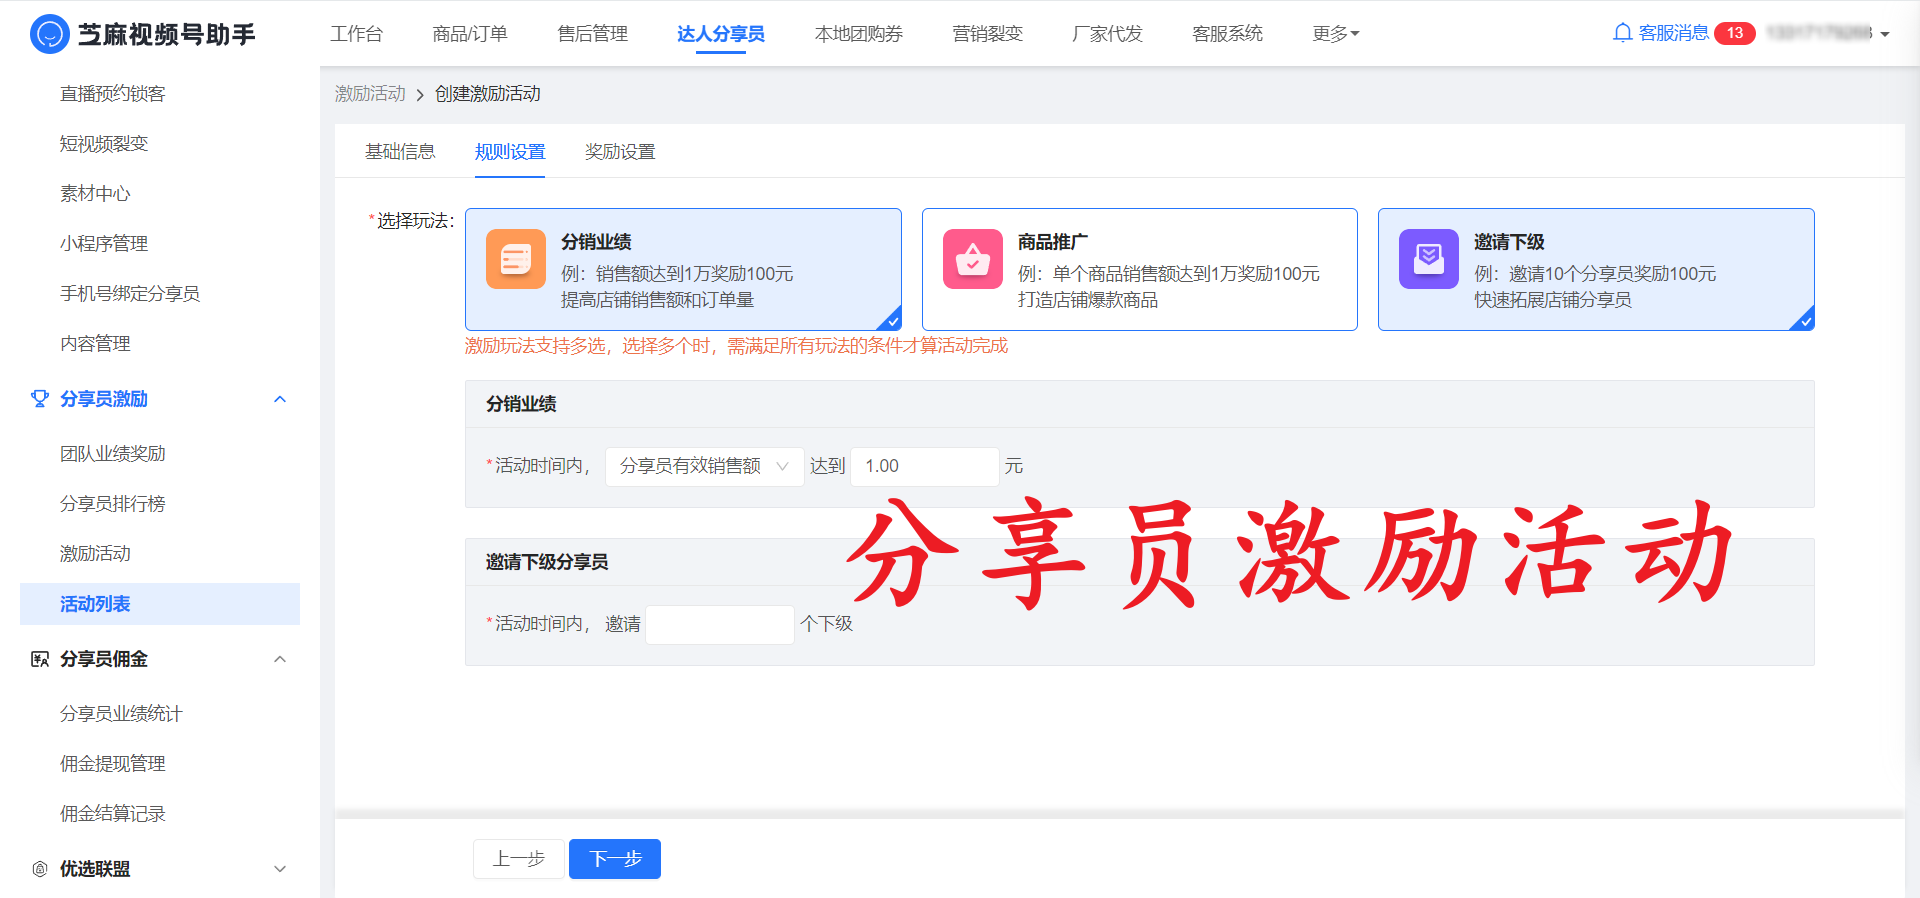Open 内容管理 in the sidebar
This screenshot has width=1920, height=898.
pos(95,344)
